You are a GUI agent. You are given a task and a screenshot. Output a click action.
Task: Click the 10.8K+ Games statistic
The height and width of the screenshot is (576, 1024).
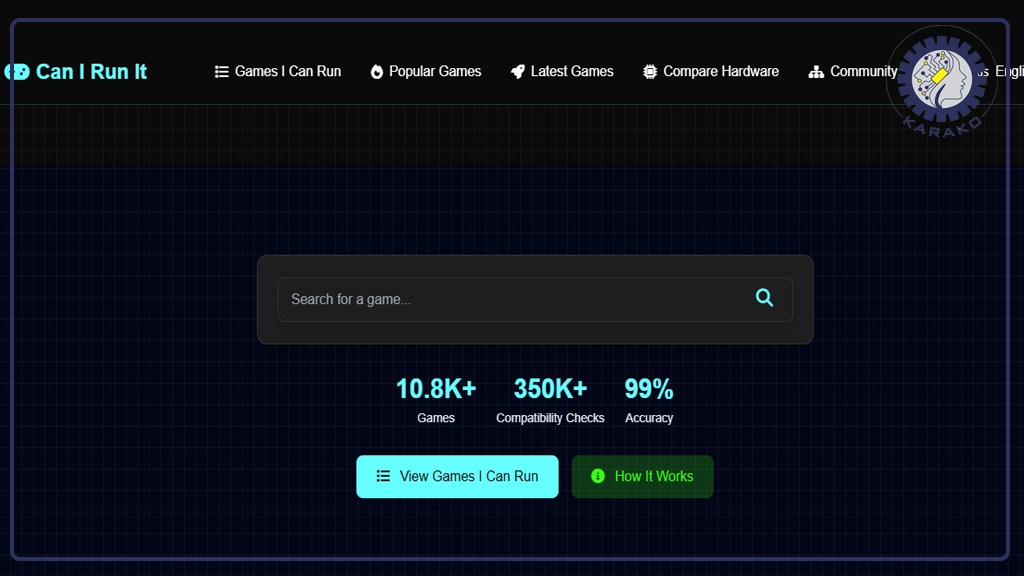tap(436, 400)
